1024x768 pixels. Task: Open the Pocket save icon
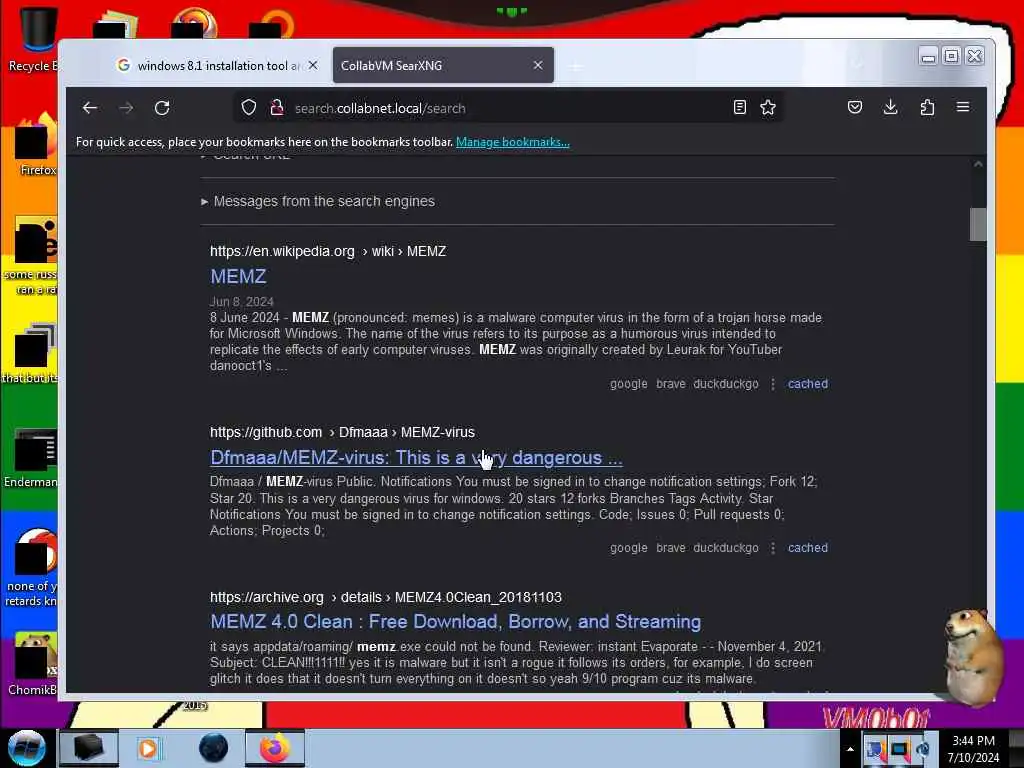point(855,107)
